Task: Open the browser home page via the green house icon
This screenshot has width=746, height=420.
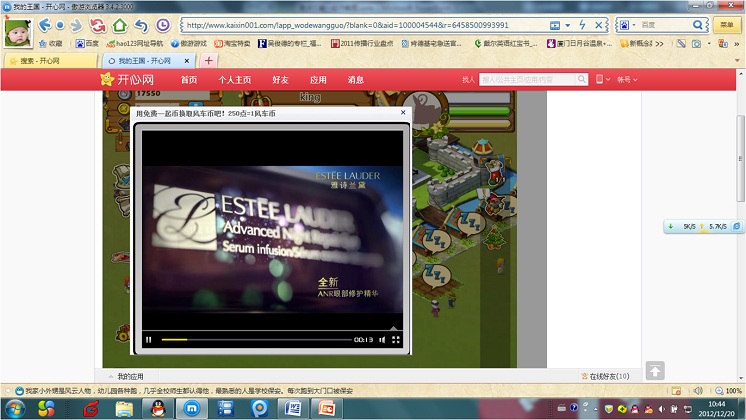Action: (x=119, y=25)
